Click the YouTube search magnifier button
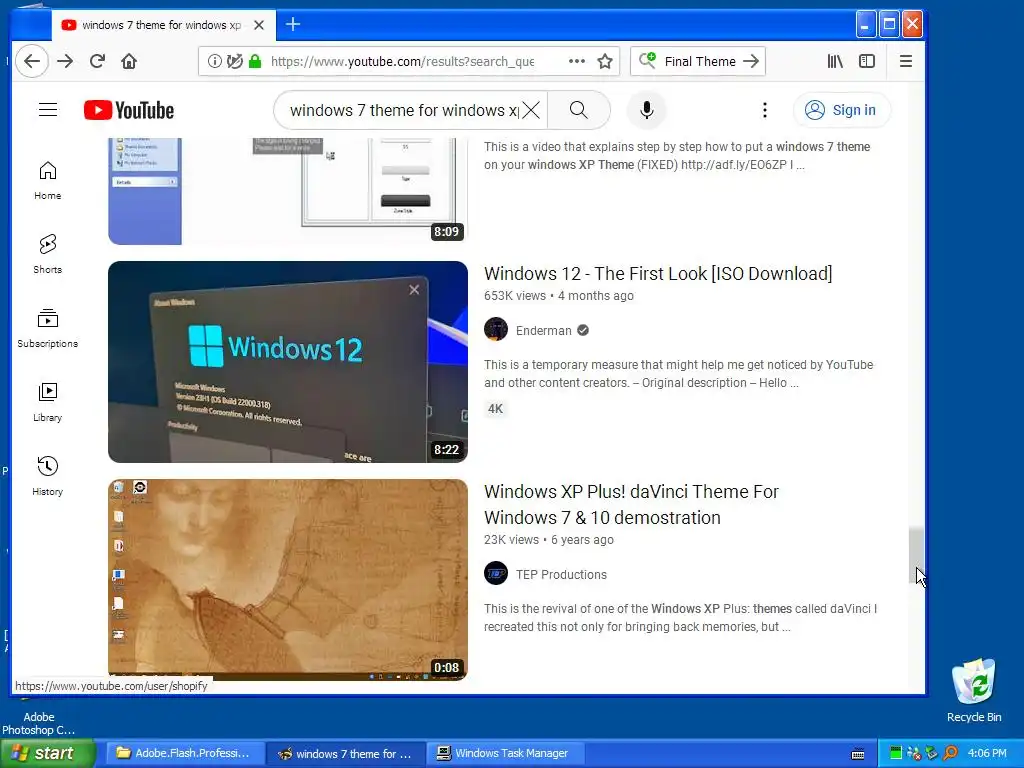The width and height of the screenshot is (1024, 768). point(579,110)
